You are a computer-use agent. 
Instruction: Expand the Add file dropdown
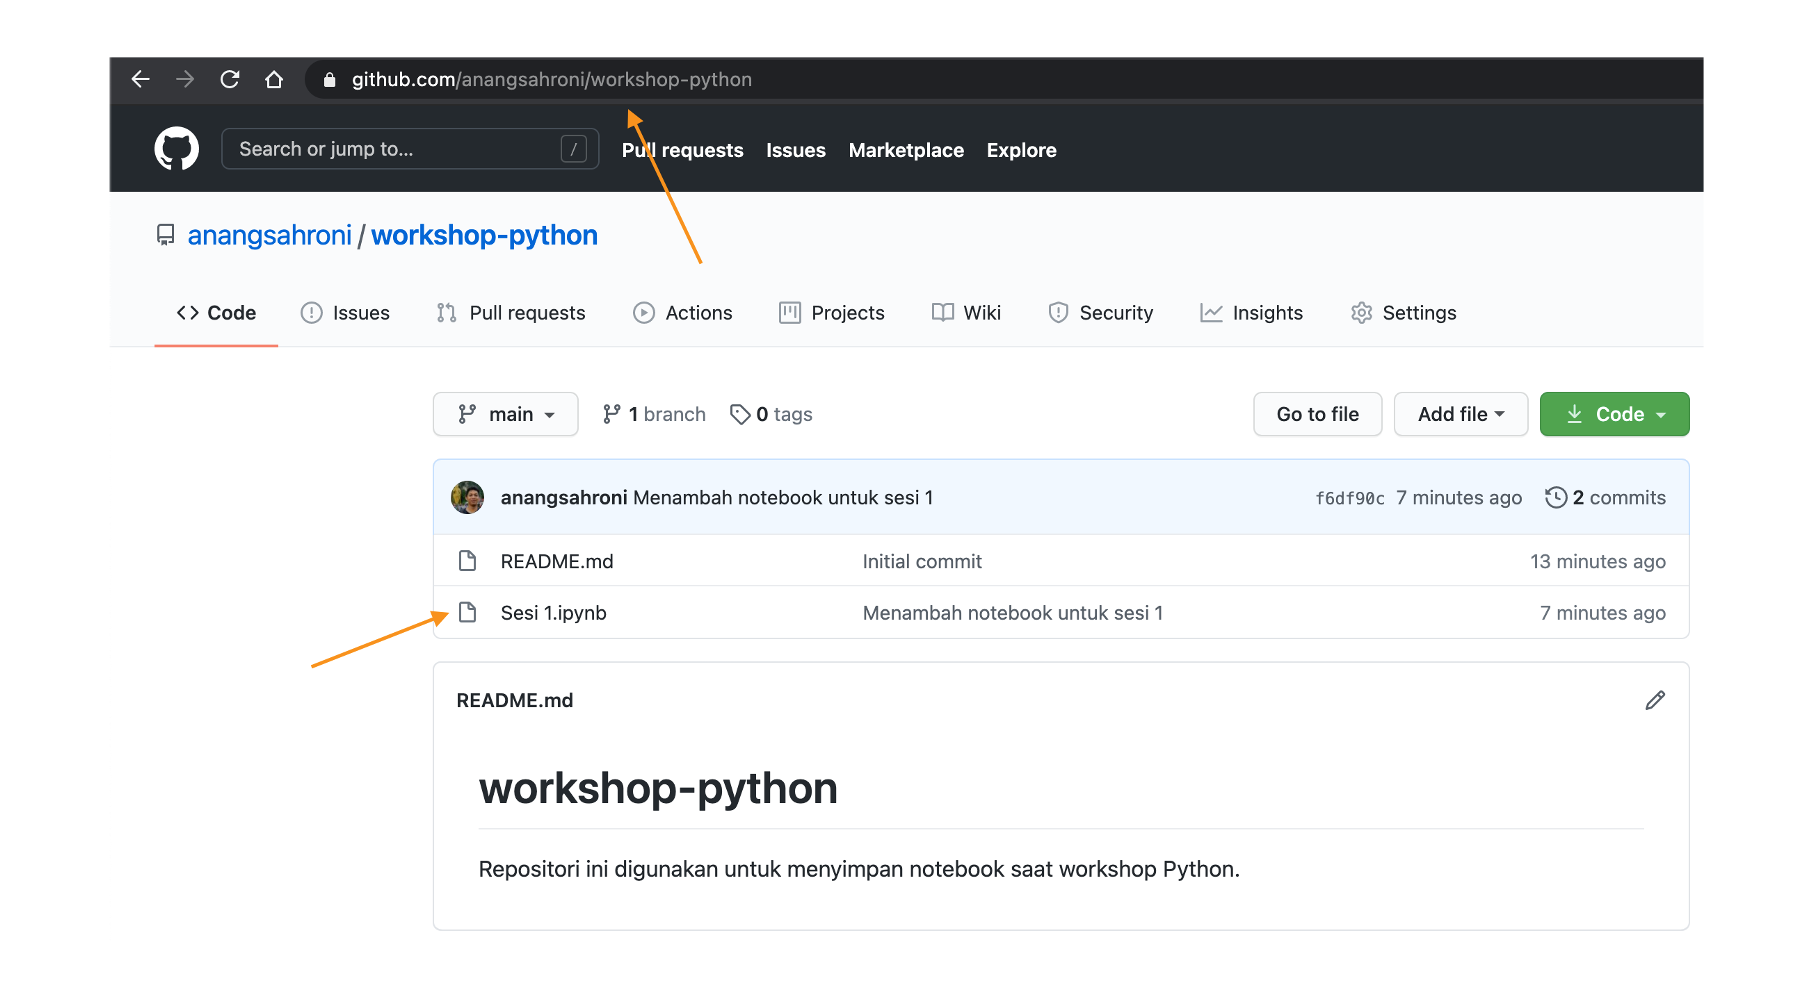1461,414
